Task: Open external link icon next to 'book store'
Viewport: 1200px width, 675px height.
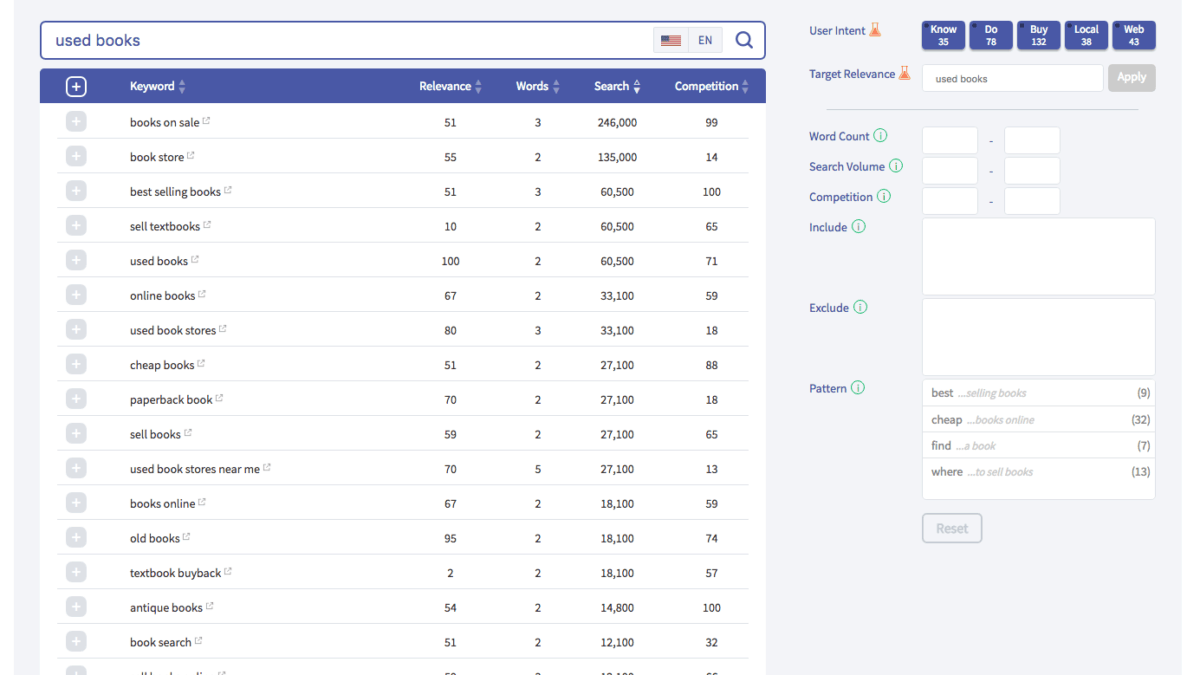Action: click(191, 156)
